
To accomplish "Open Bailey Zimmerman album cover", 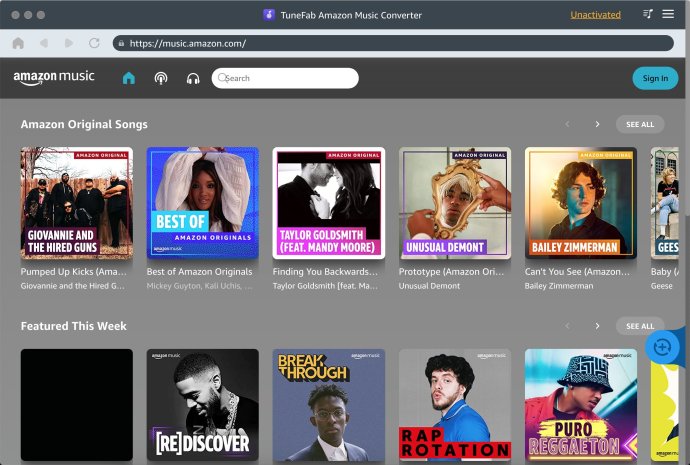I will click(581, 203).
